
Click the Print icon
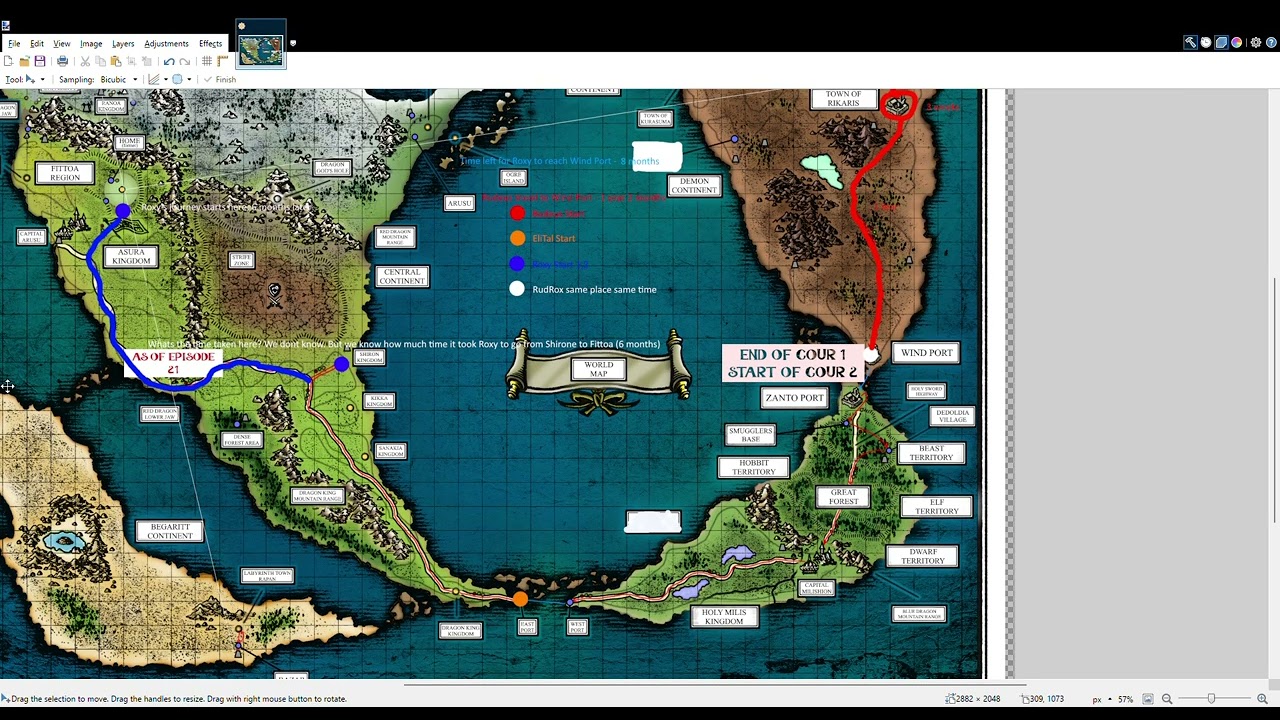(x=62, y=62)
